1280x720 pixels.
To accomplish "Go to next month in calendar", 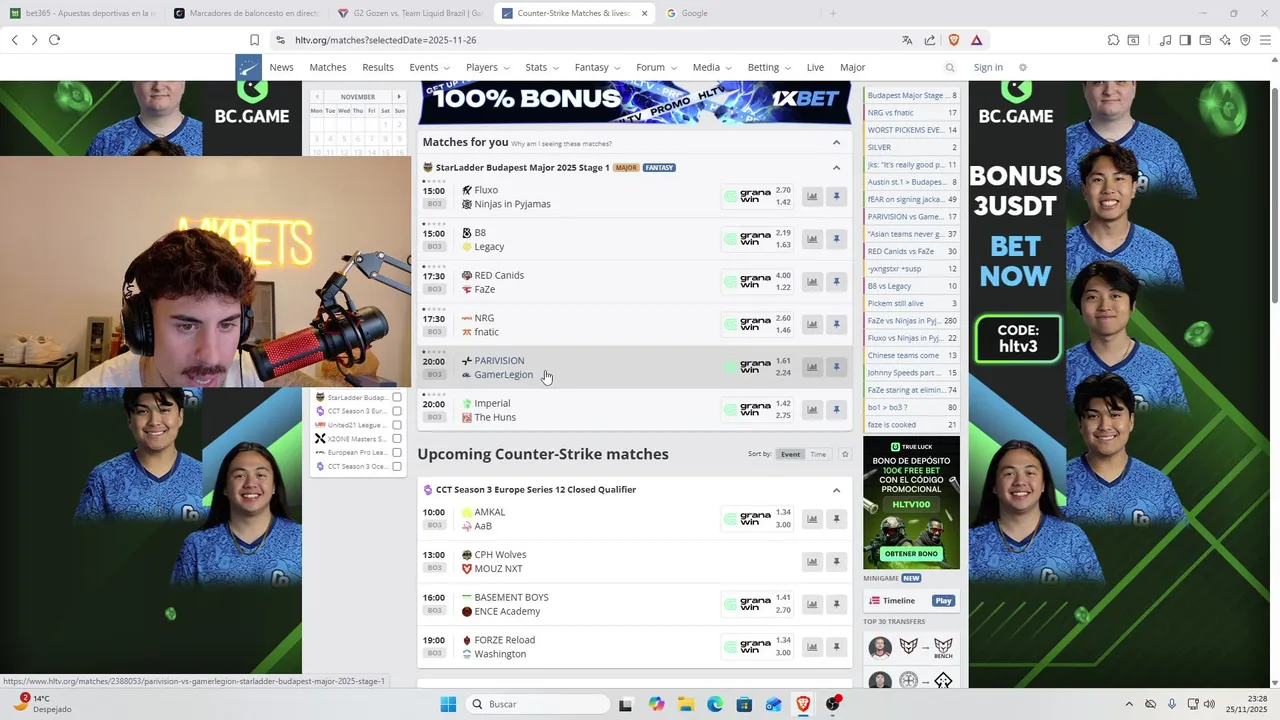I will tap(399, 97).
